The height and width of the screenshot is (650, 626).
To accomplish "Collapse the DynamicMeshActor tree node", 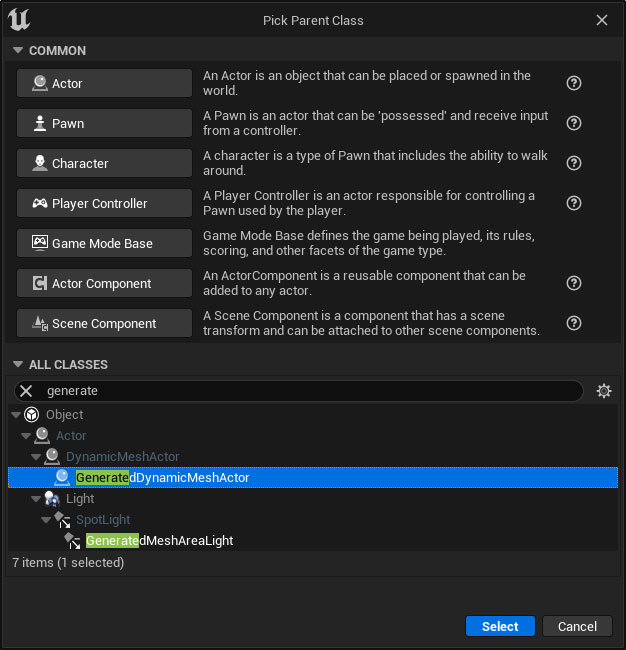I will tap(36, 456).
